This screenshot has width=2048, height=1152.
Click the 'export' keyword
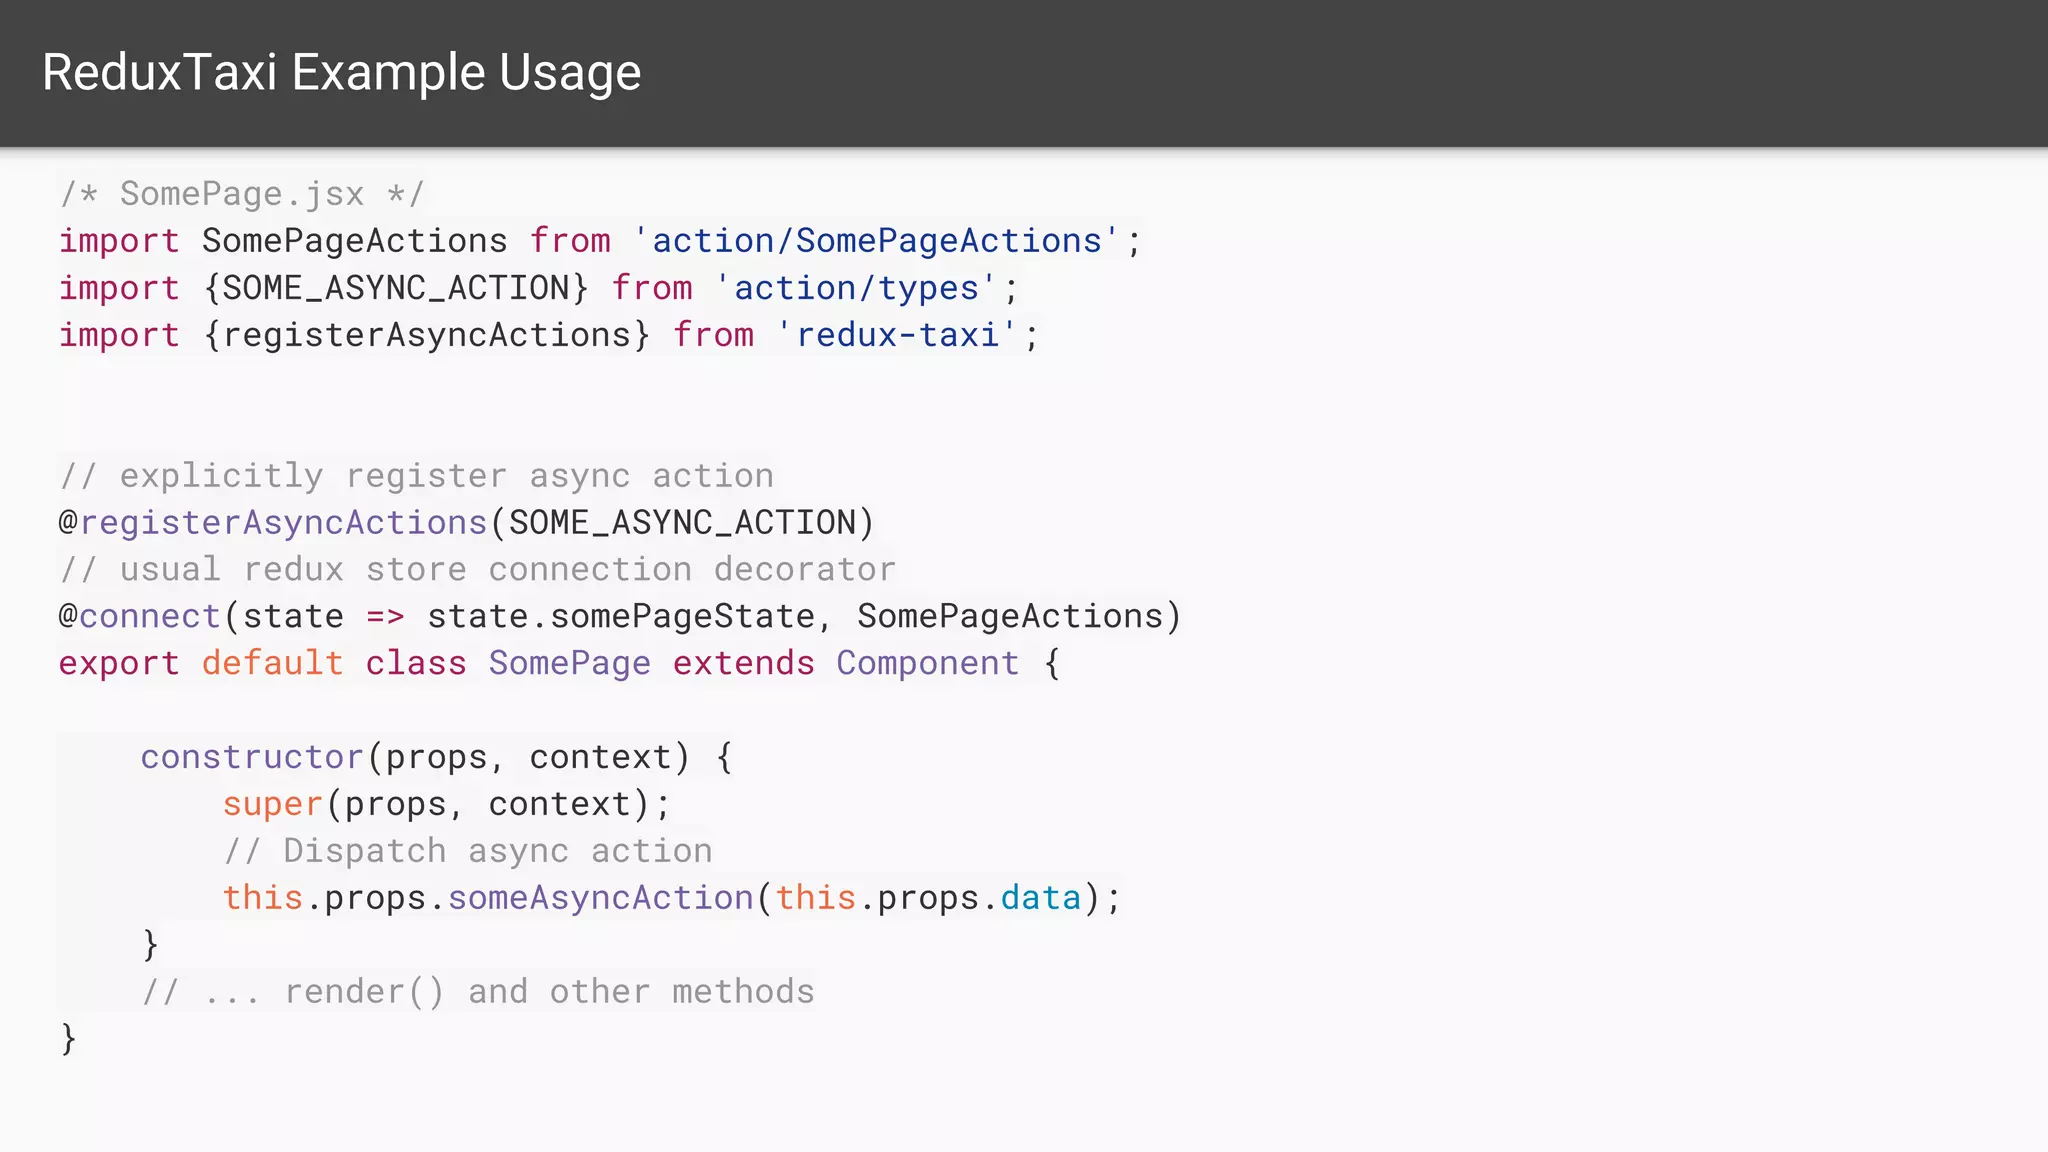[x=119, y=664]
